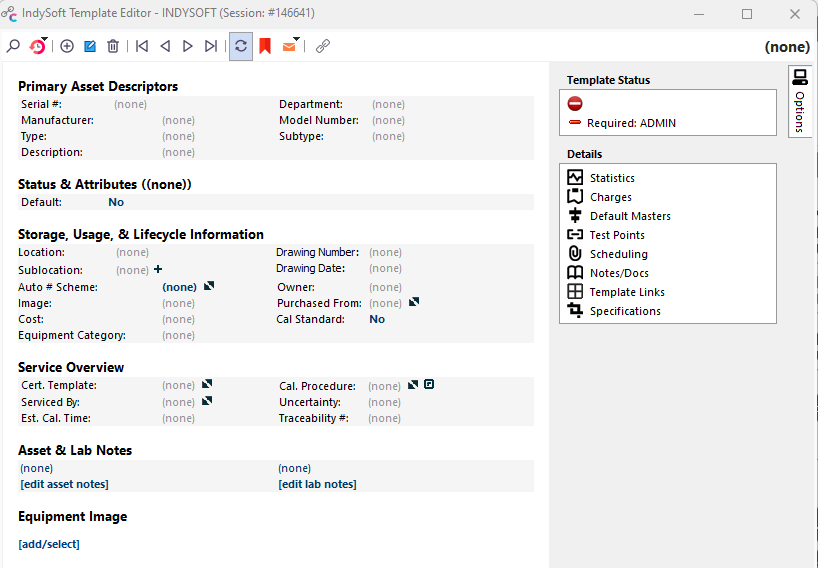Click the edit template pencil icon

tap(90, 46)
